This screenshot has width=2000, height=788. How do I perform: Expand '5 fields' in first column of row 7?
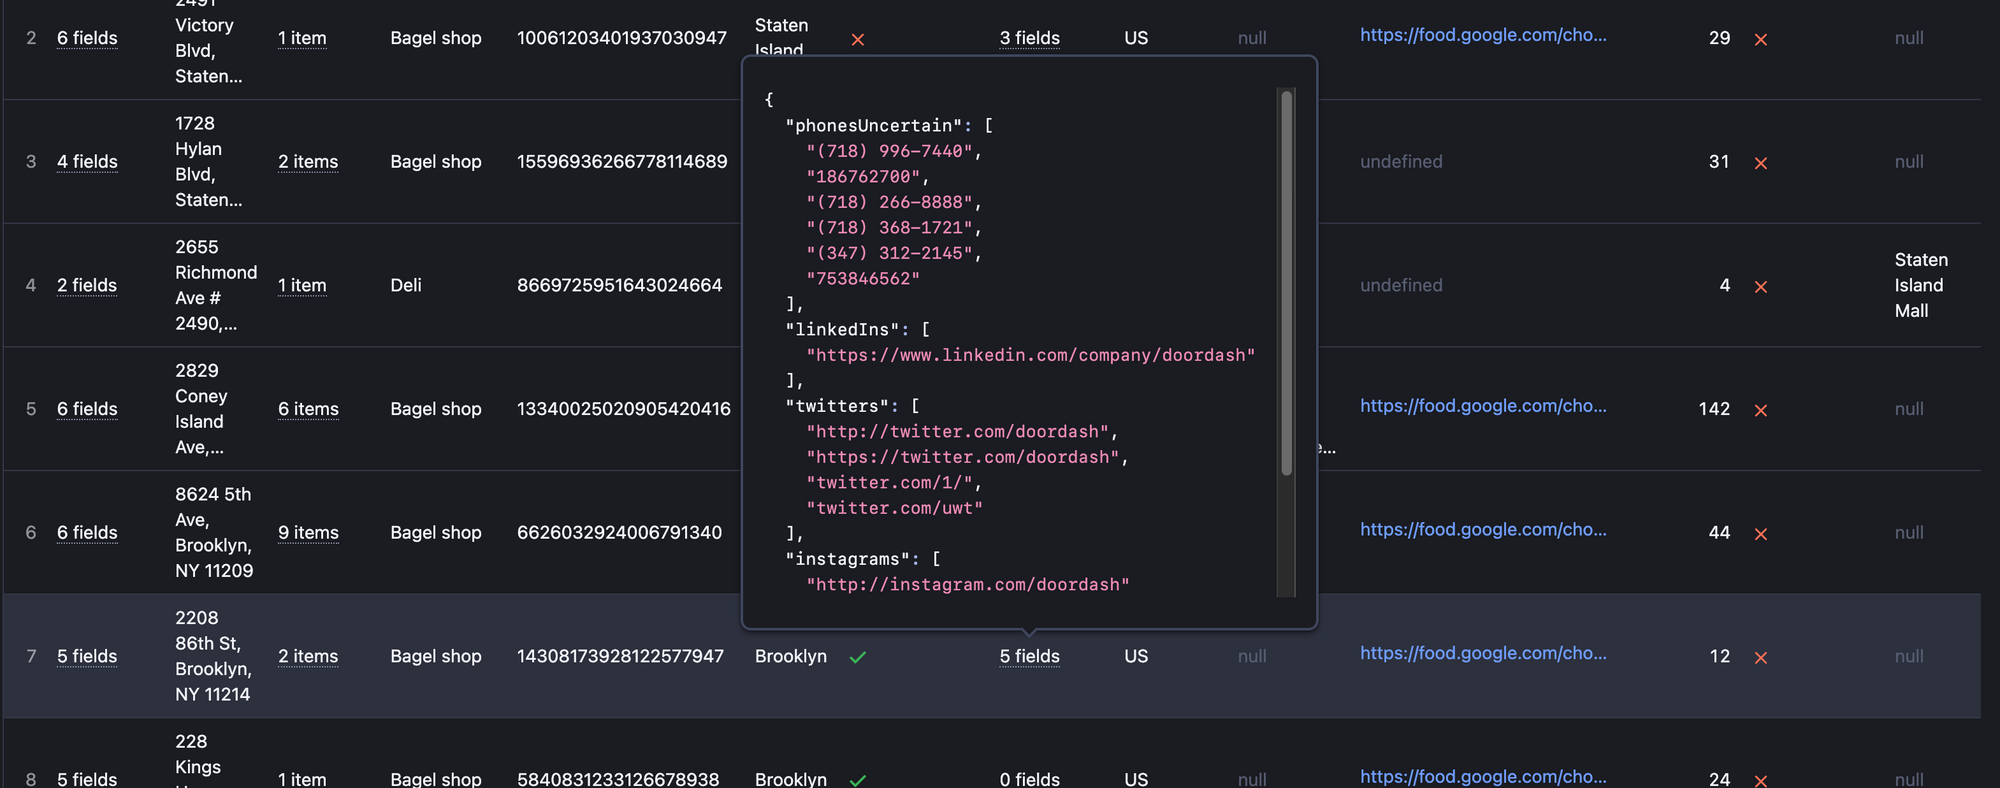click(87, 657)
